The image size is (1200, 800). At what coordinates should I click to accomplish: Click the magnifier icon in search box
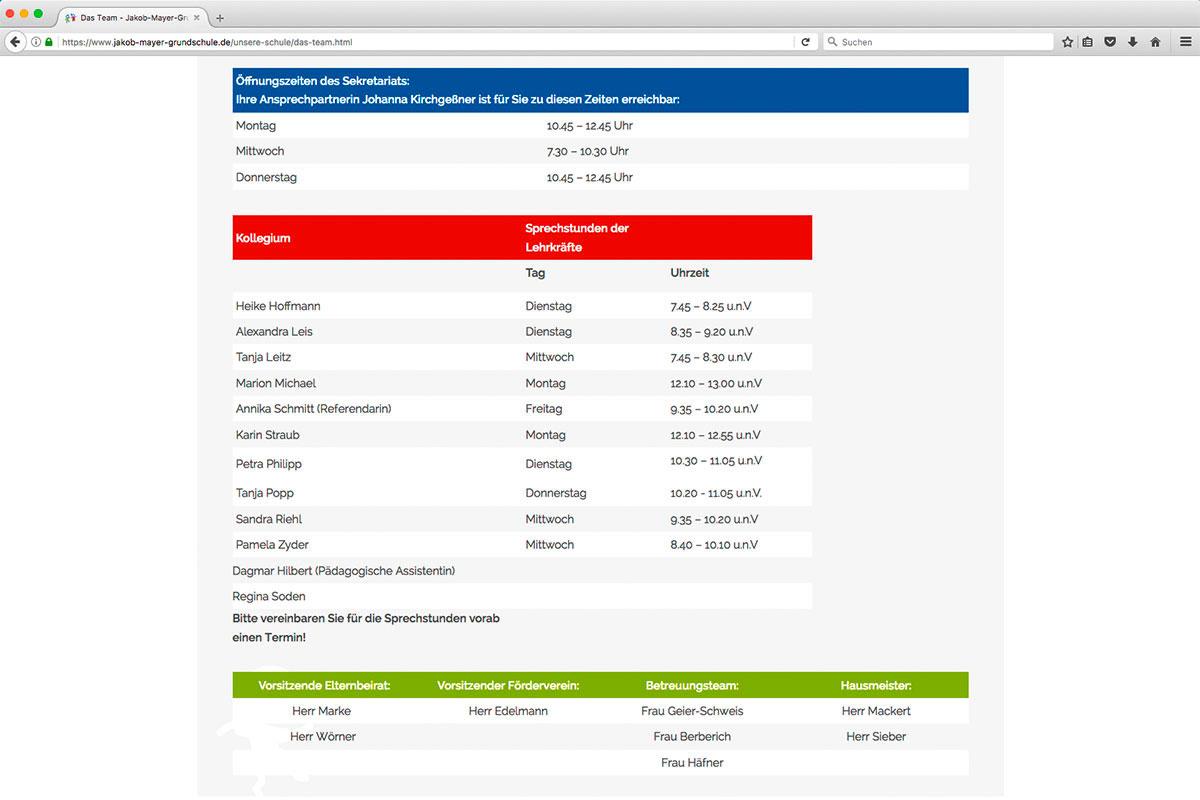832,42
